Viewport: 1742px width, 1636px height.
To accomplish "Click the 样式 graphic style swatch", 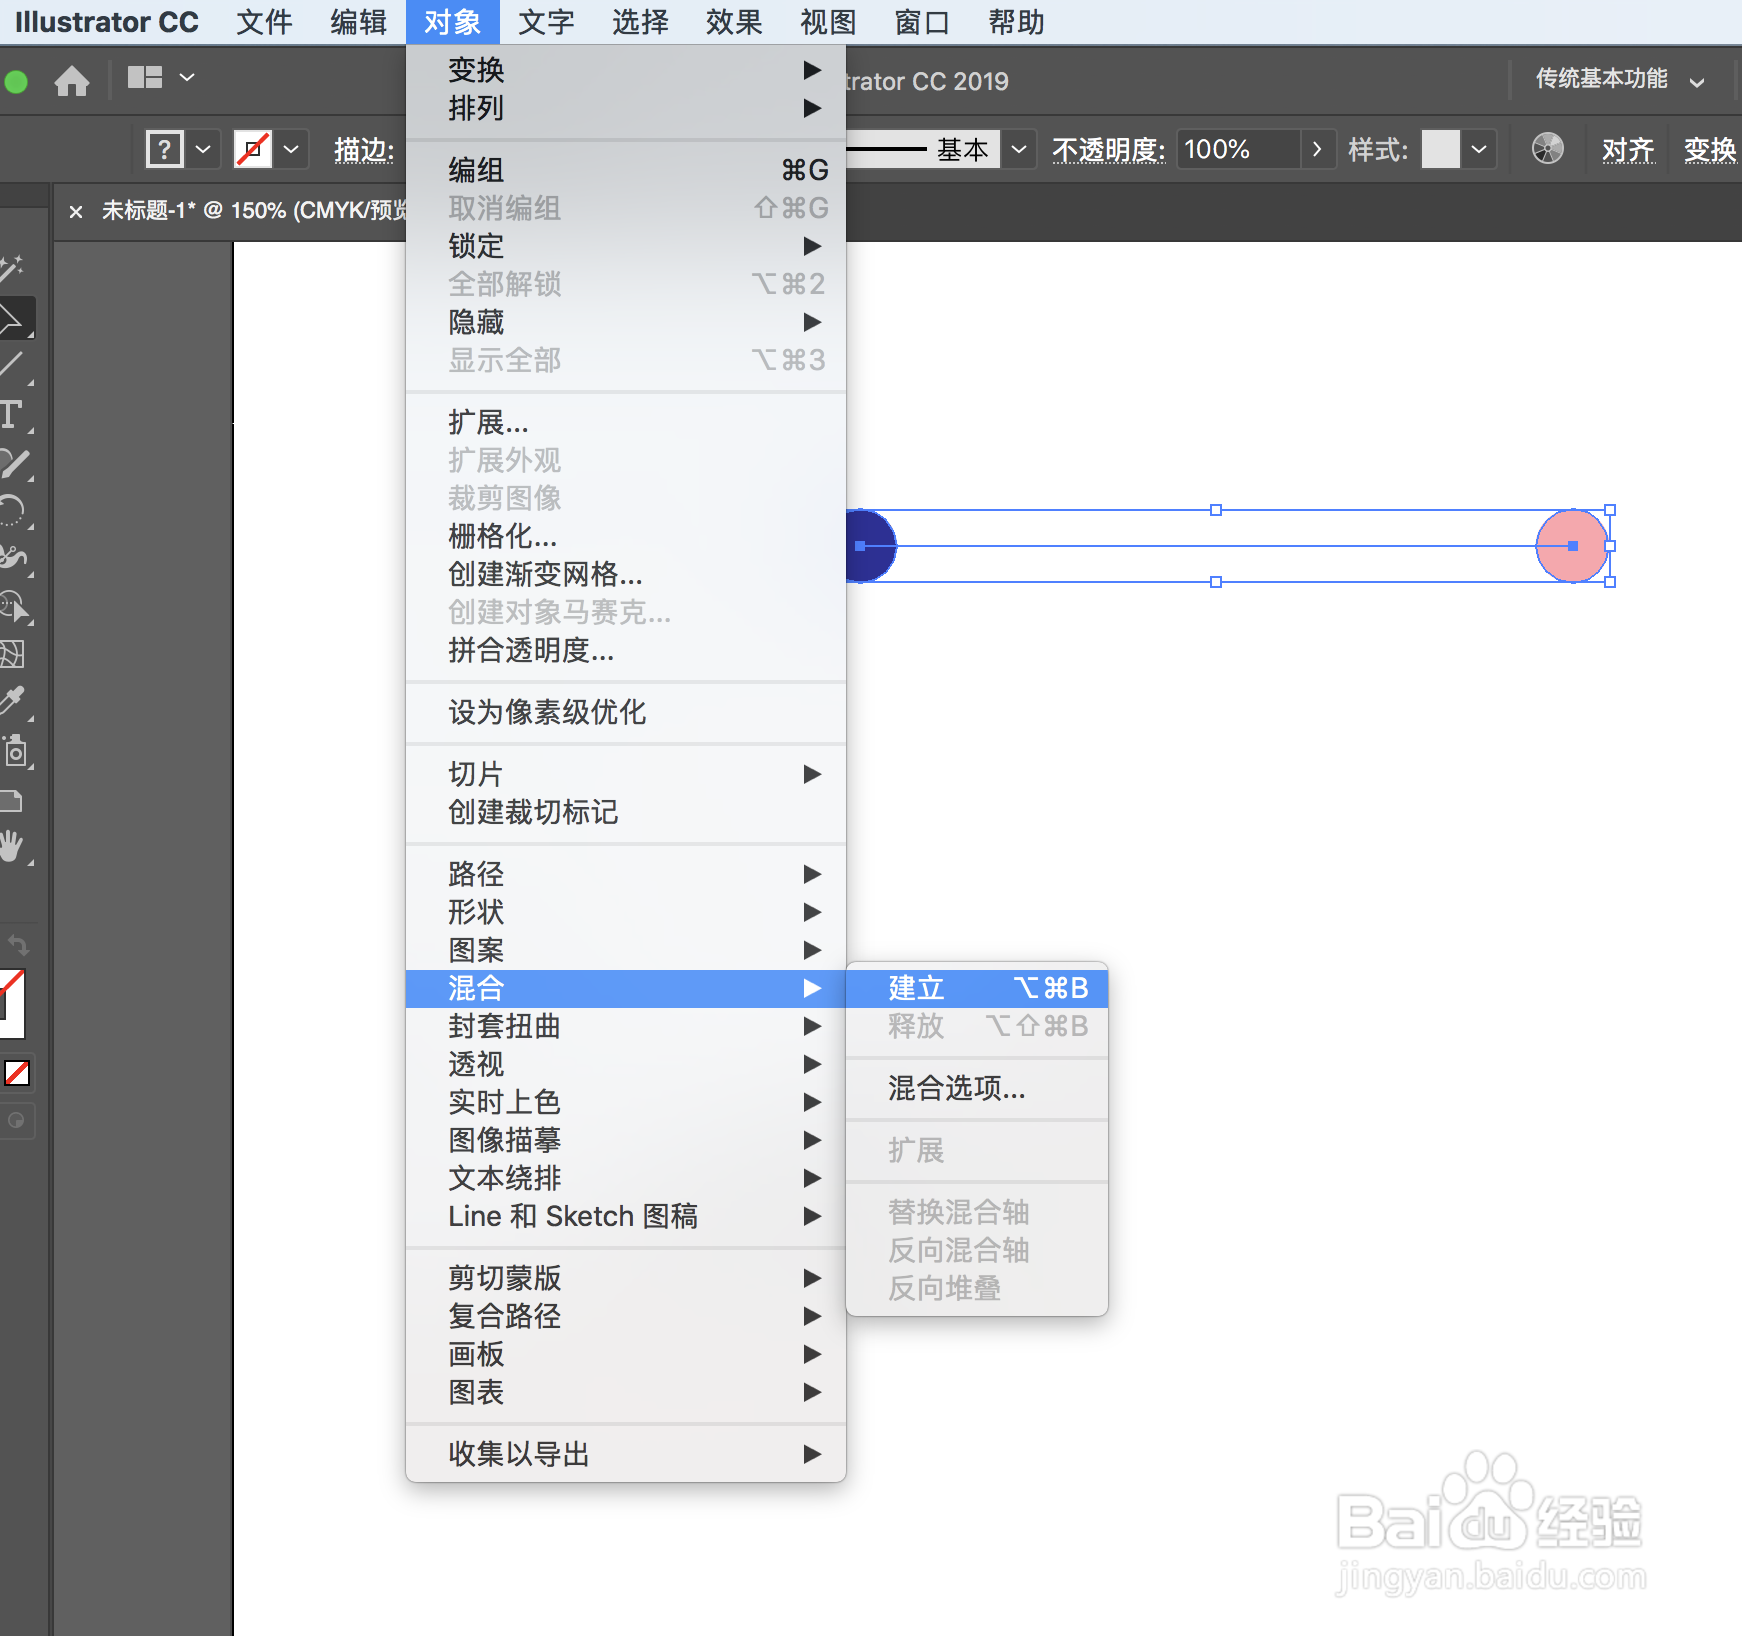I will pos(1441,150).
